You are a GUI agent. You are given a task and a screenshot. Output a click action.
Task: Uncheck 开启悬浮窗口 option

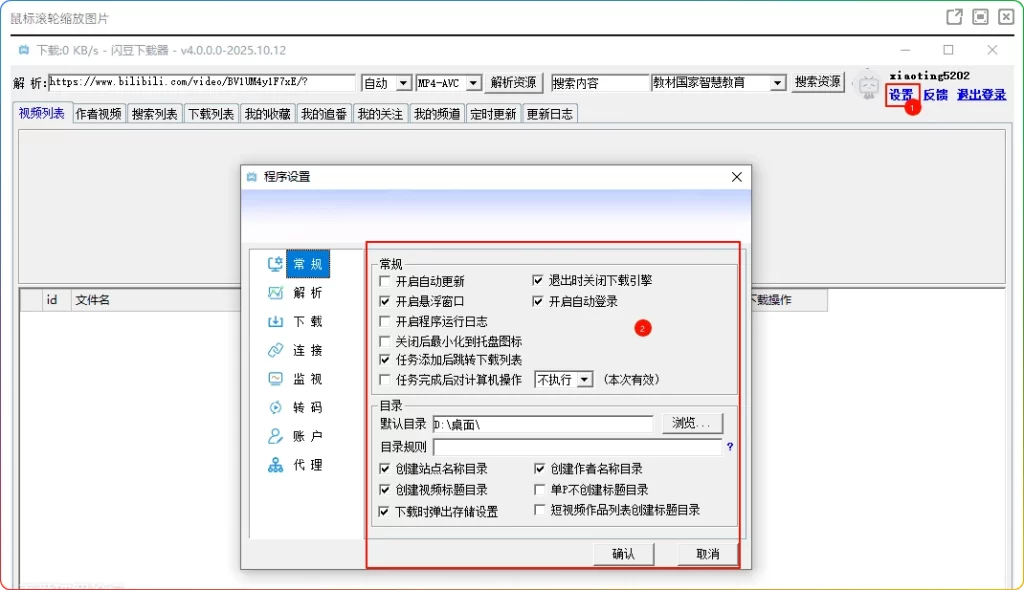pos(386,301)
